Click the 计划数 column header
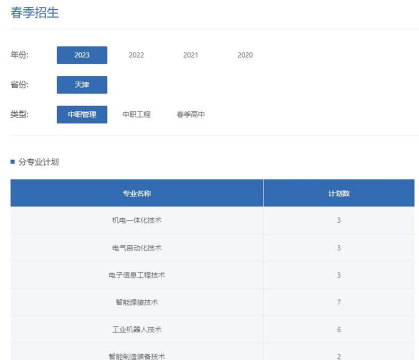 coord(339,193)
